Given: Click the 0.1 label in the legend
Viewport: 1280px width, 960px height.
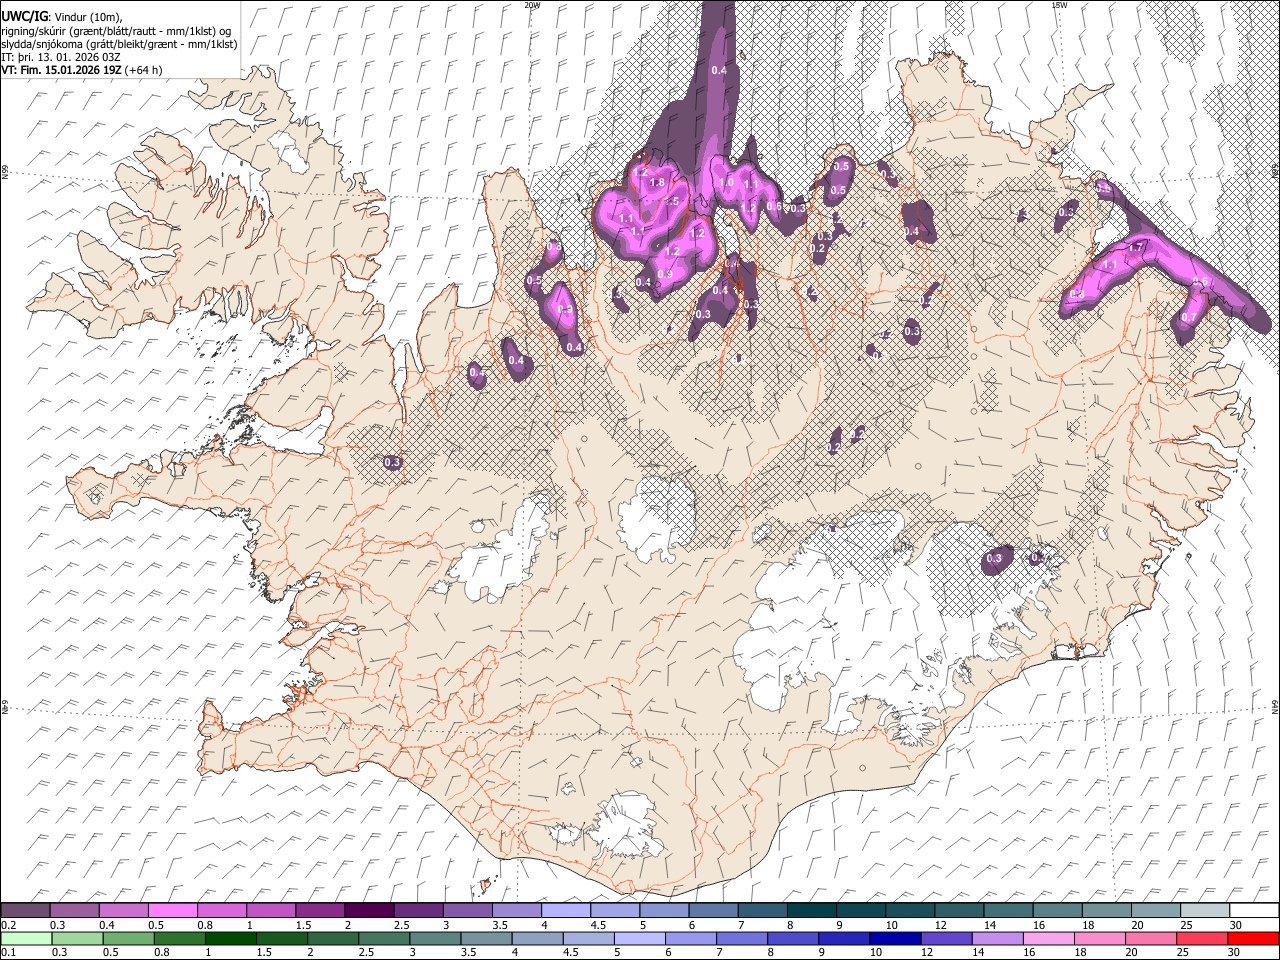Looking at the screenshot, I should (x=8, y=953).
